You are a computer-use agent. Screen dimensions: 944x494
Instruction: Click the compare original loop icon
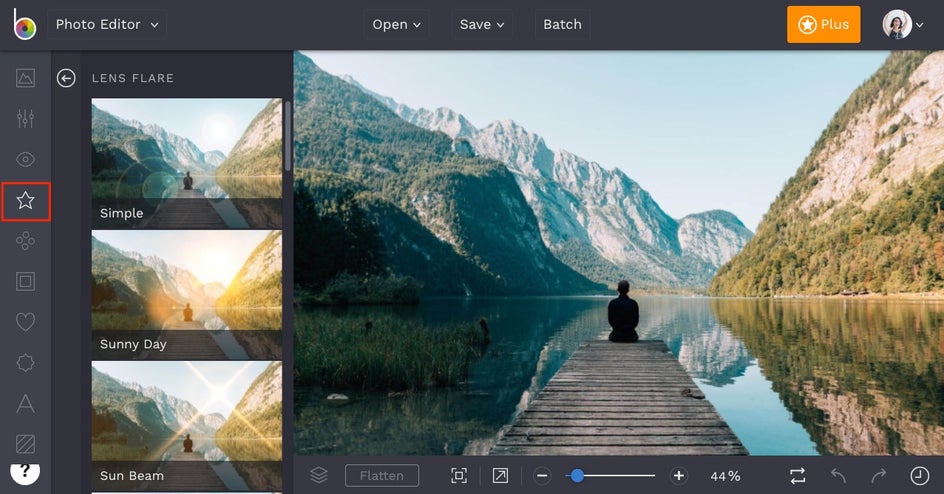pyautogui.click(x=798, y=476)
